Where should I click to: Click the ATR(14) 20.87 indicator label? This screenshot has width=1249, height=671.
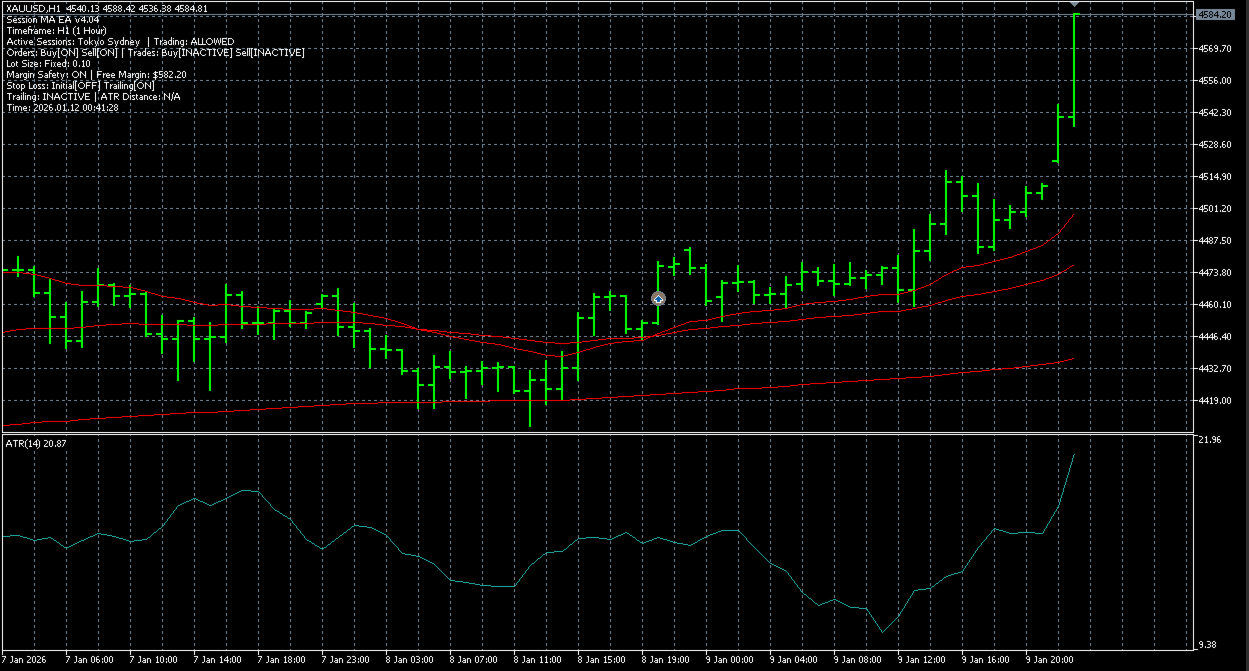[35, 442]
